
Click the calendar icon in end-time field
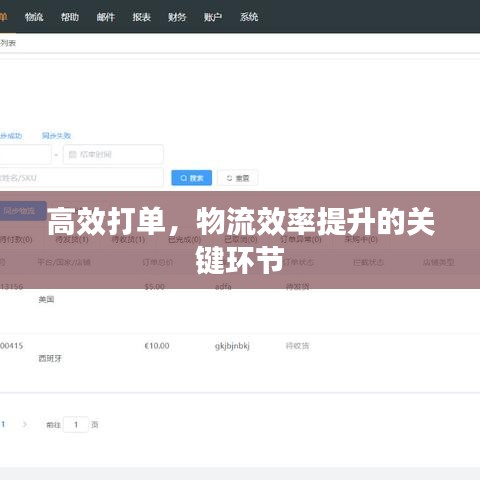coord(72,154)
